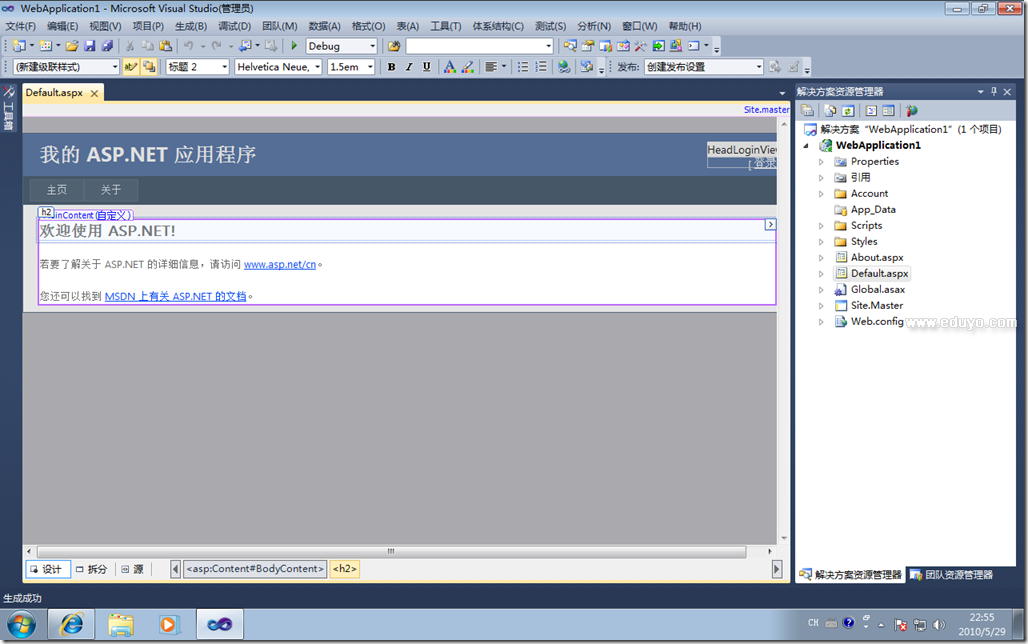Open the 调试(D) menu
Image resolution: width=1028 pixels, height=644 pixels.
(235, 26)
